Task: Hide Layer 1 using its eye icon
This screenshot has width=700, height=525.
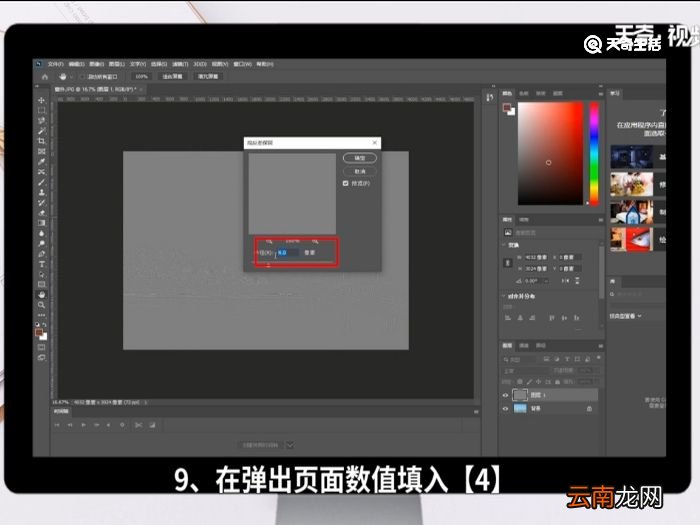Action: (505, 395)
